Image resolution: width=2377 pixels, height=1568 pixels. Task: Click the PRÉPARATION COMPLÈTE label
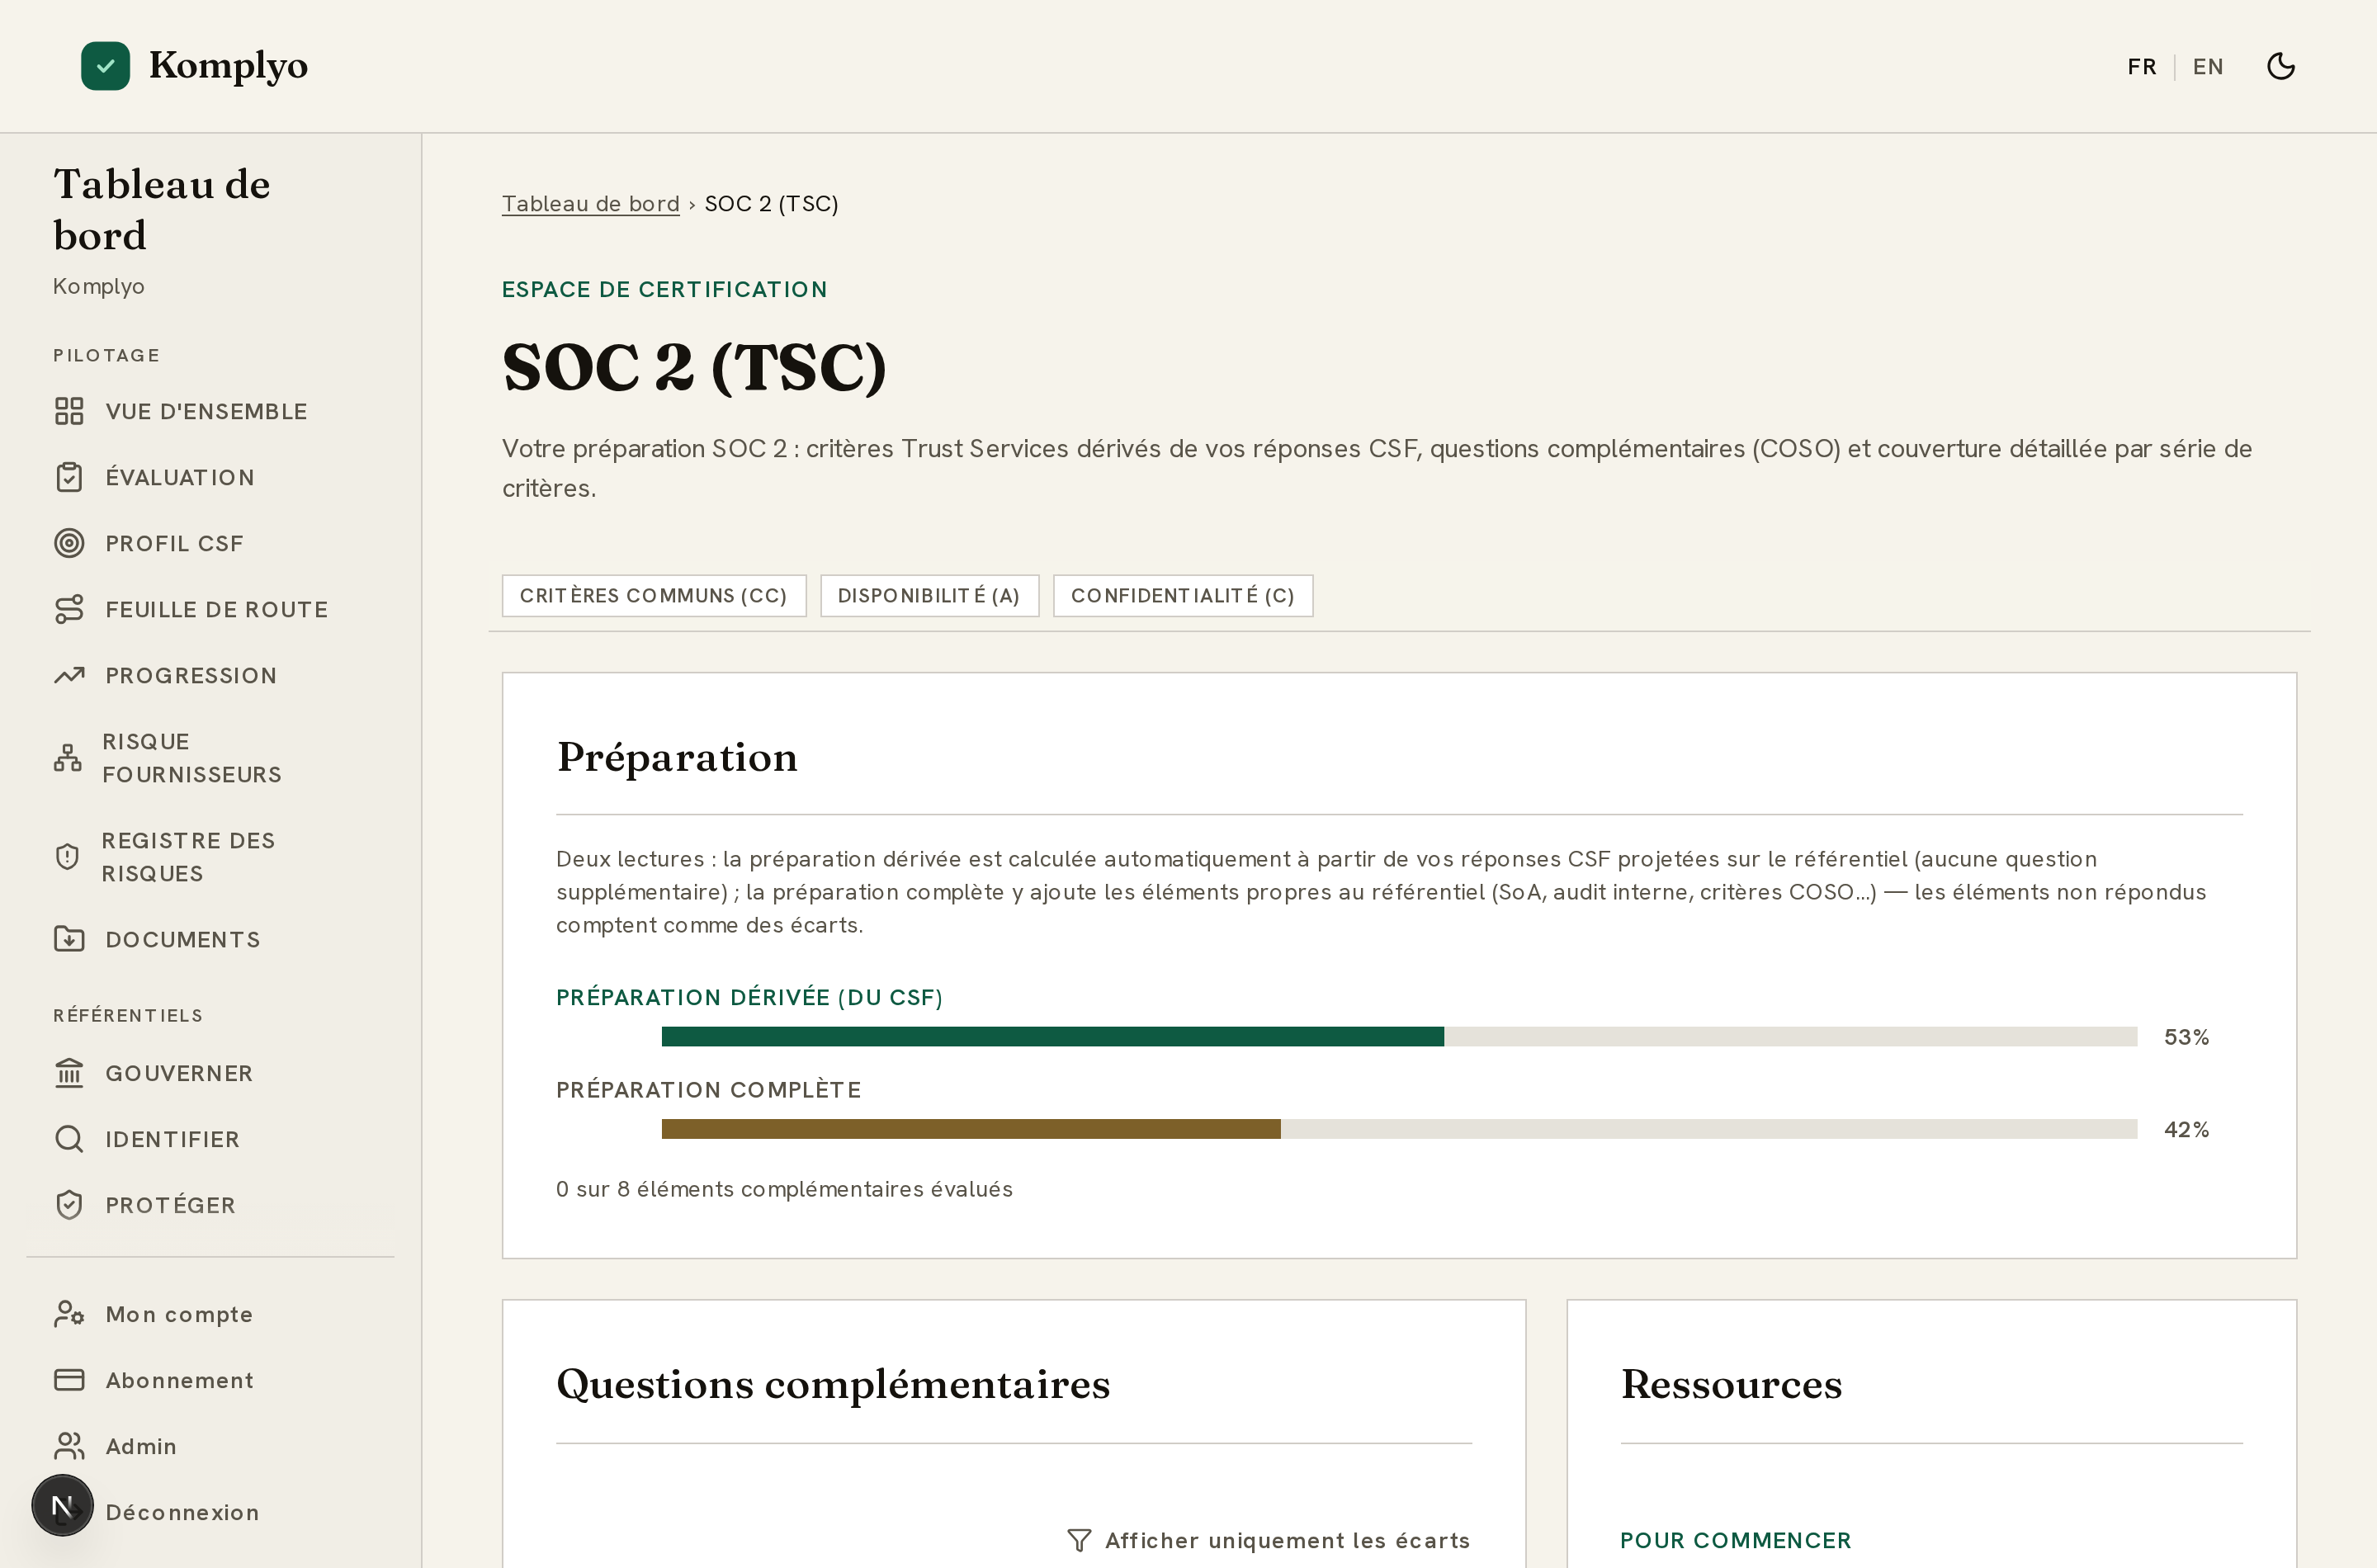tap(708, 1089)
